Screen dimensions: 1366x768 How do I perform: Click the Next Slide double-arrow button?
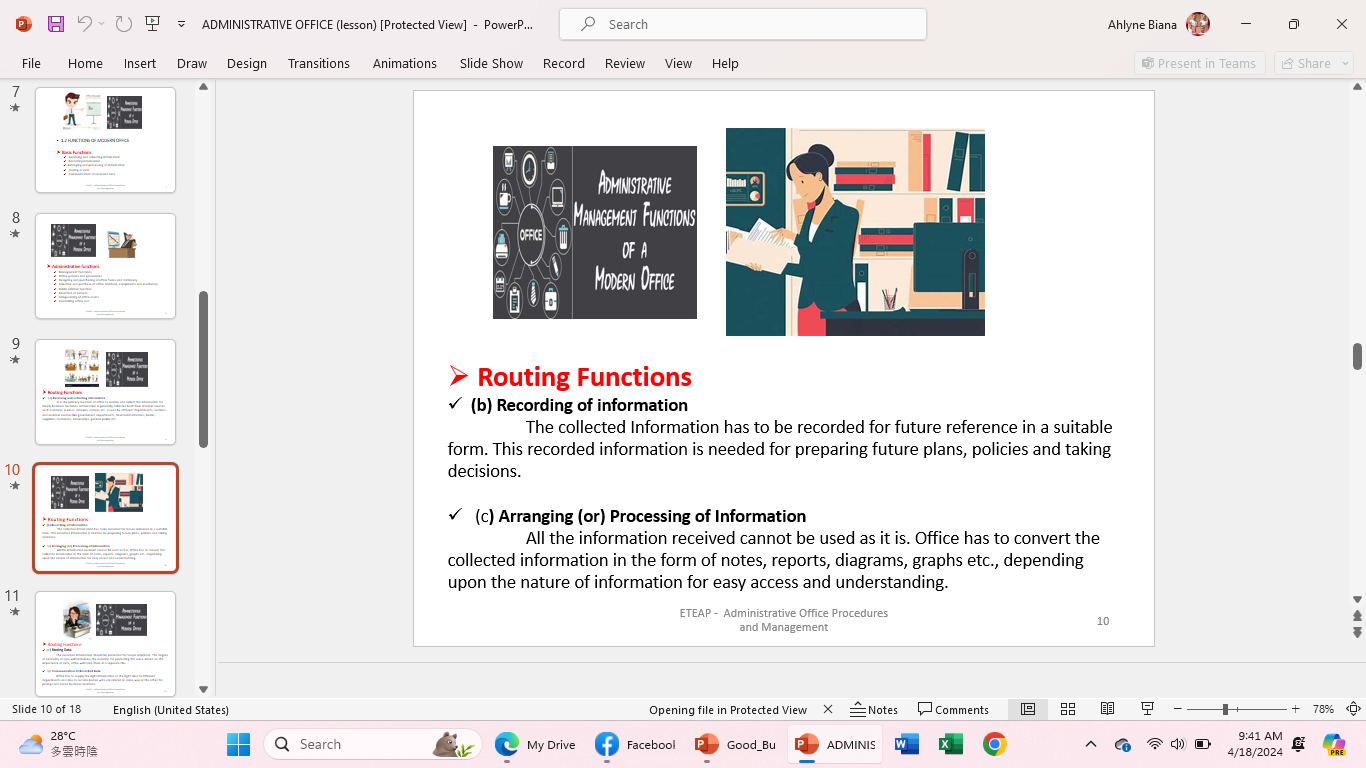[1357, 633]
